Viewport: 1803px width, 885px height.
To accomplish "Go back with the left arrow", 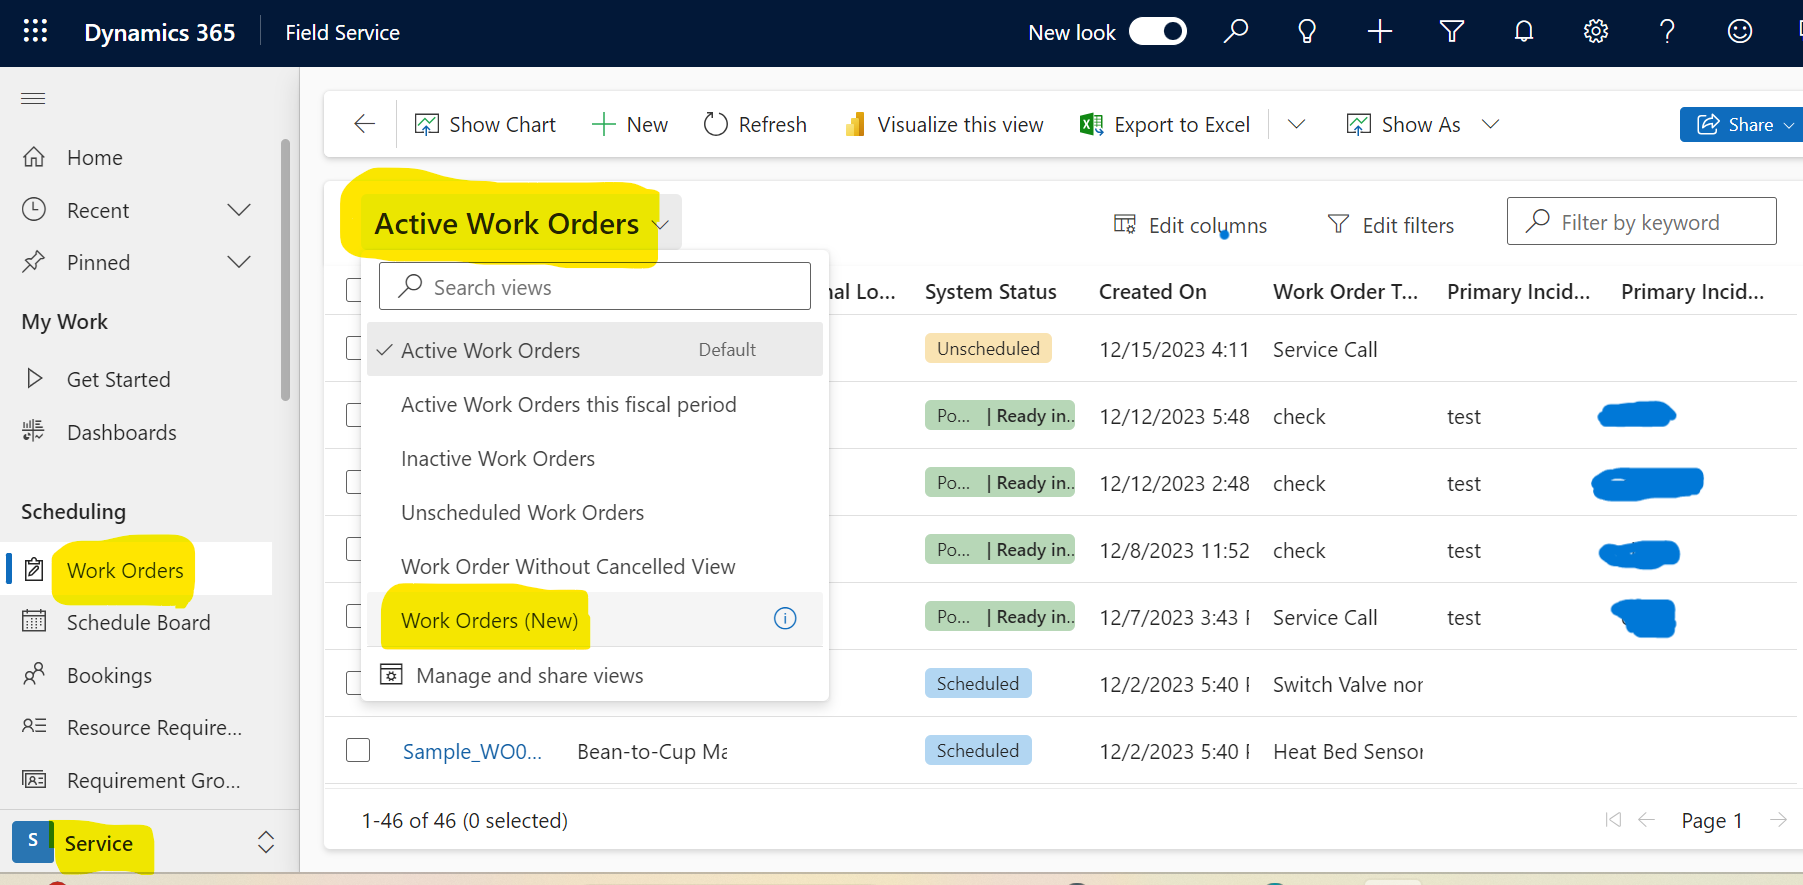I will (364, 124).
